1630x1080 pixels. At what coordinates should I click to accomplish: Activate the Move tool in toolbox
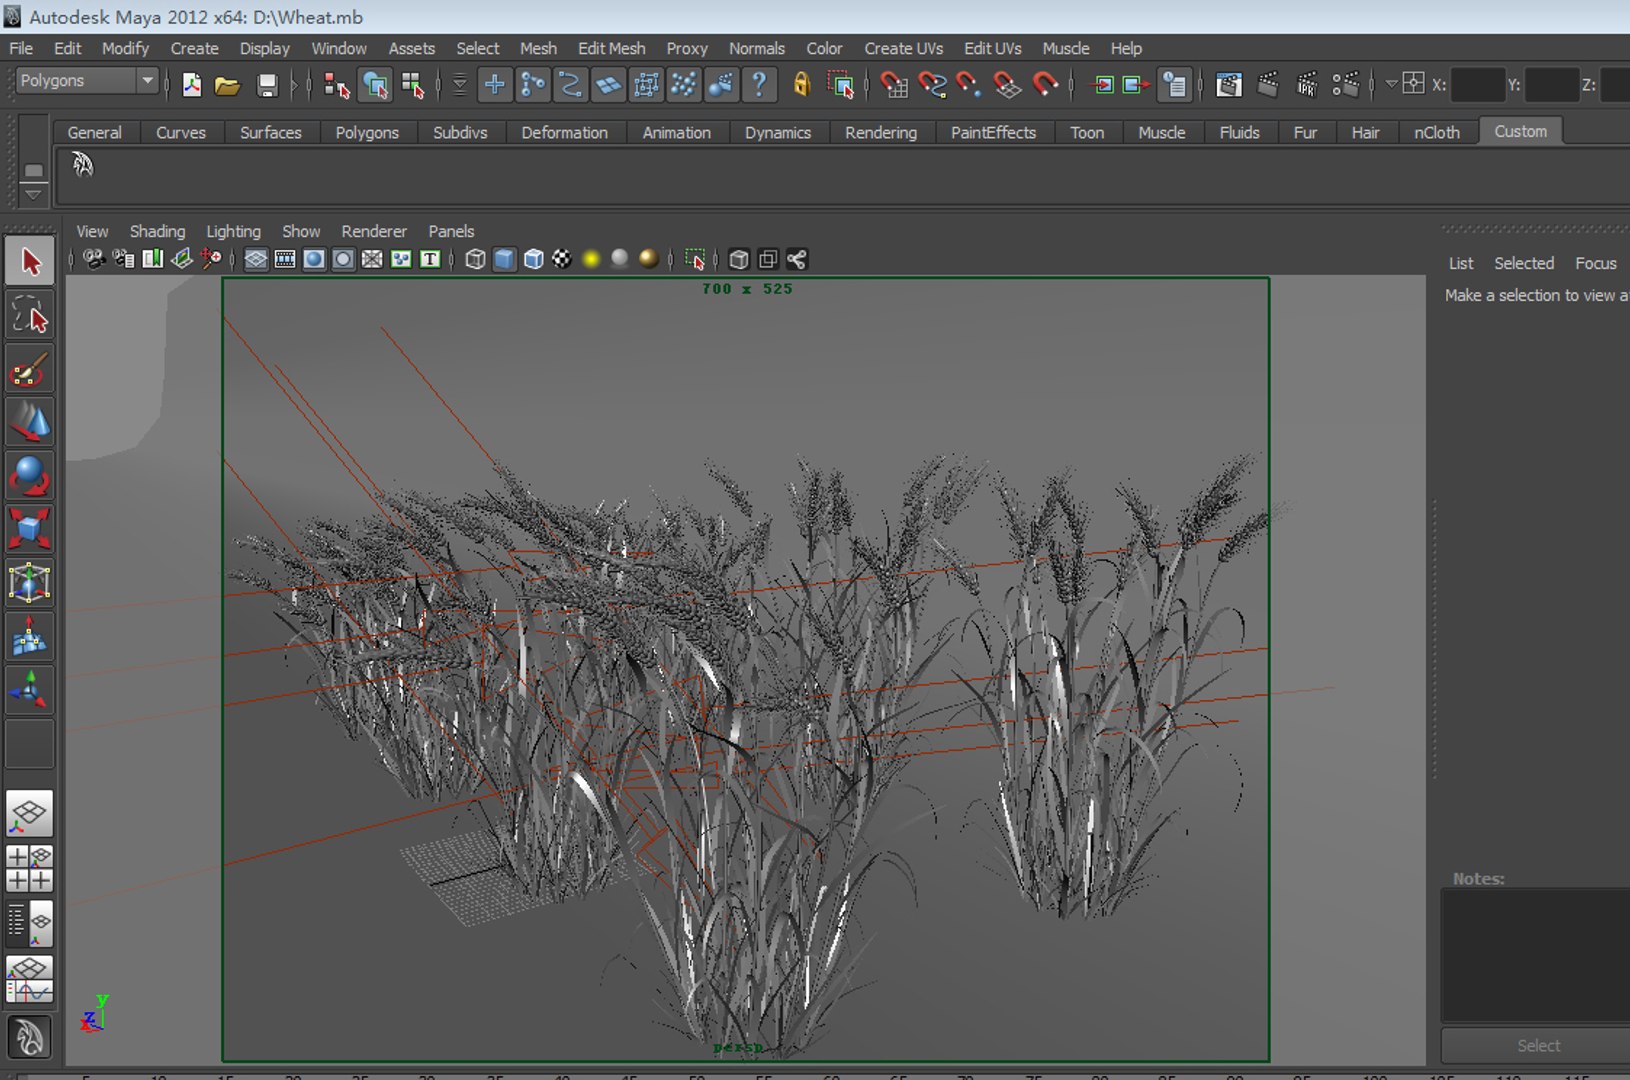[30, 422]
